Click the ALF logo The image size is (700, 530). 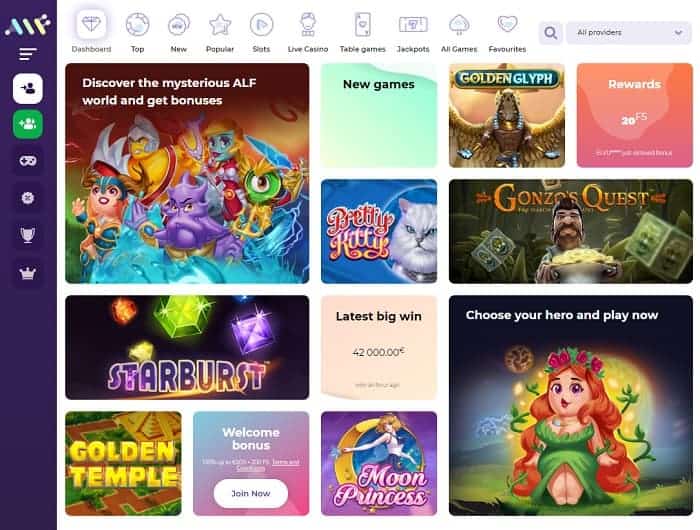pyautogui.click(x=28, y=25)
